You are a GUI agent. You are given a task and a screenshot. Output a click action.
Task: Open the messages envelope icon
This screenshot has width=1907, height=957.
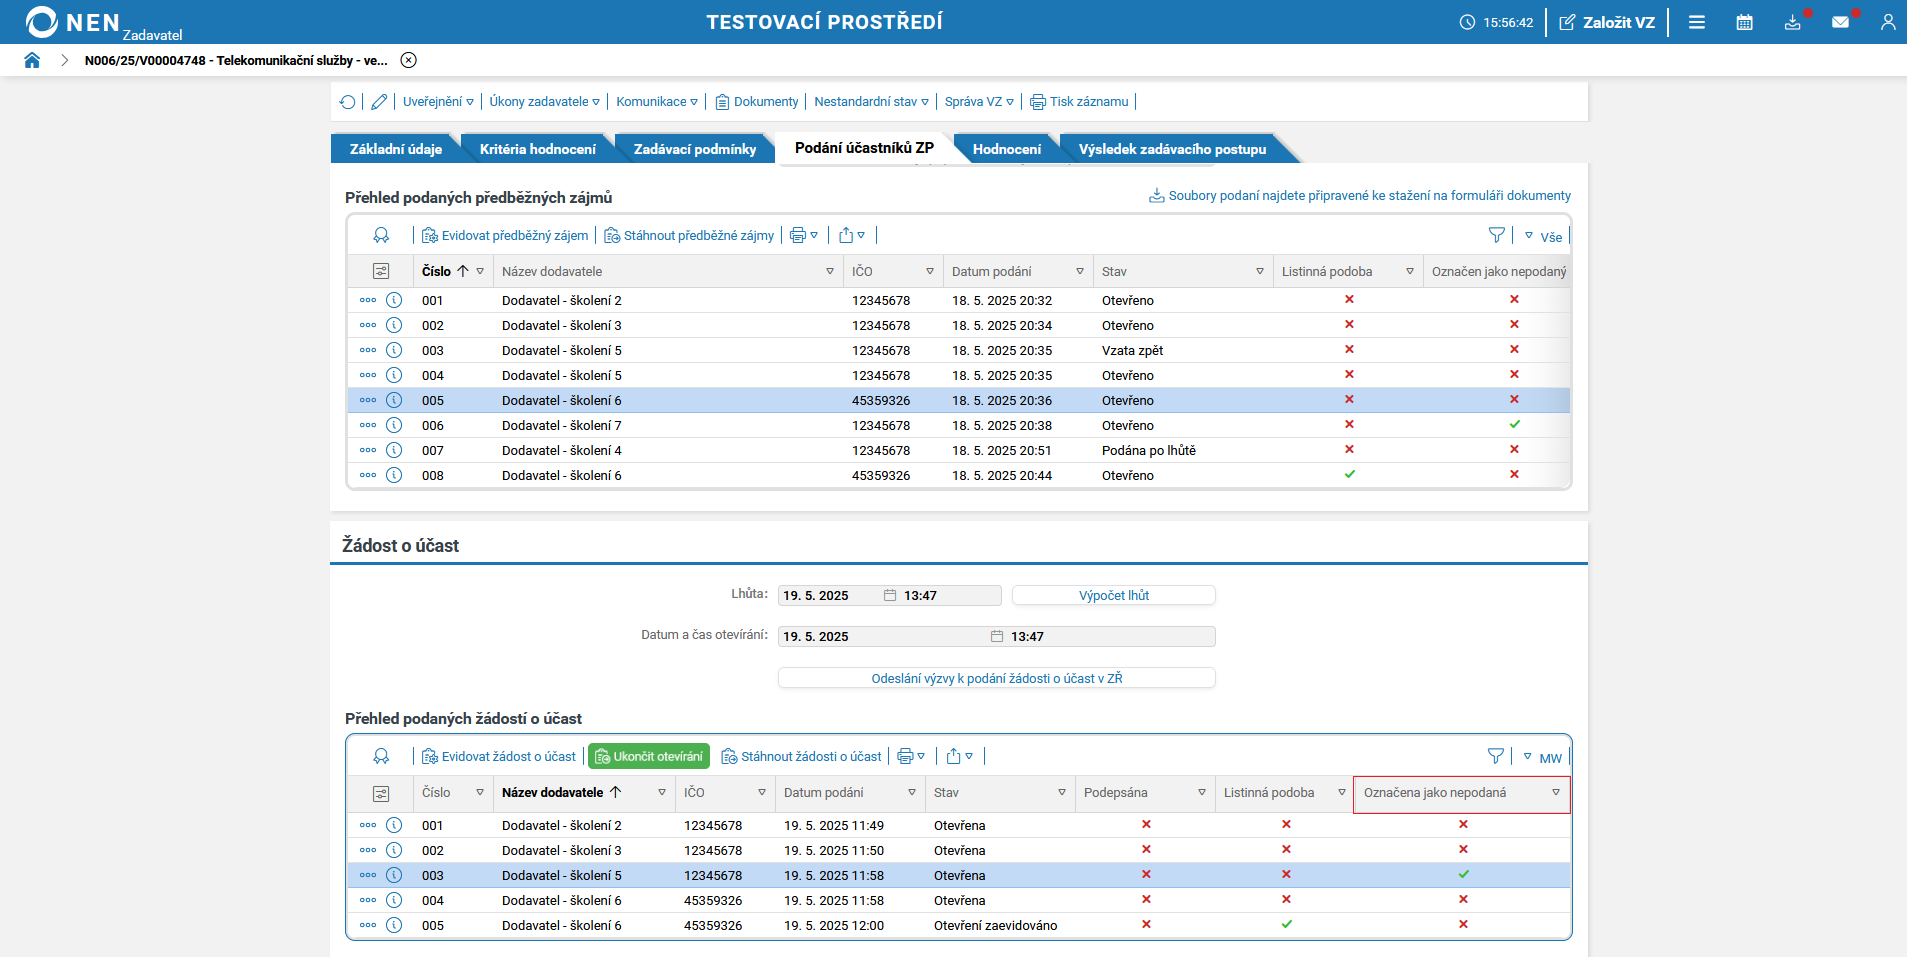tap(1840, 22)
